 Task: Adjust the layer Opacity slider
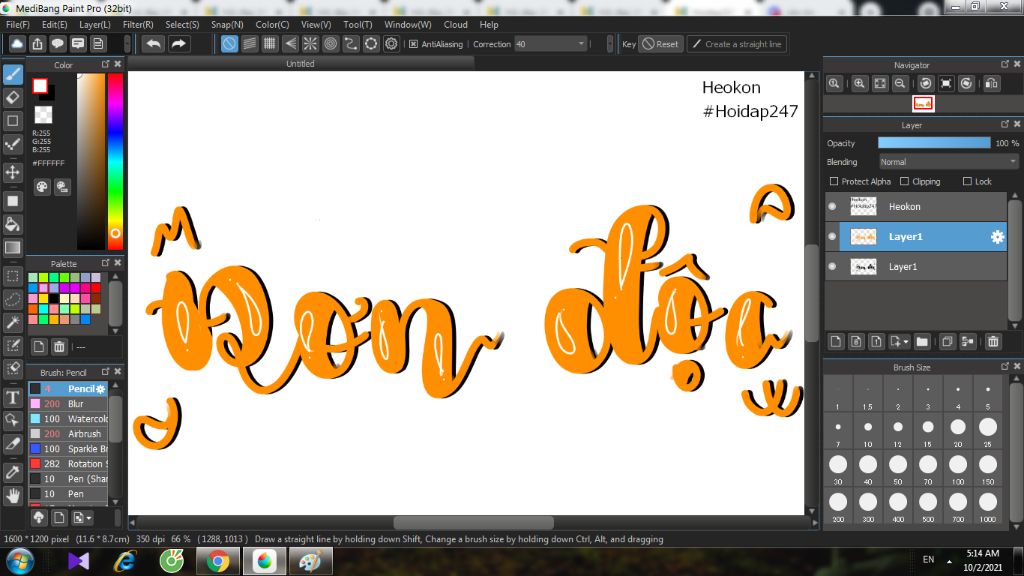tap(934, 143)
